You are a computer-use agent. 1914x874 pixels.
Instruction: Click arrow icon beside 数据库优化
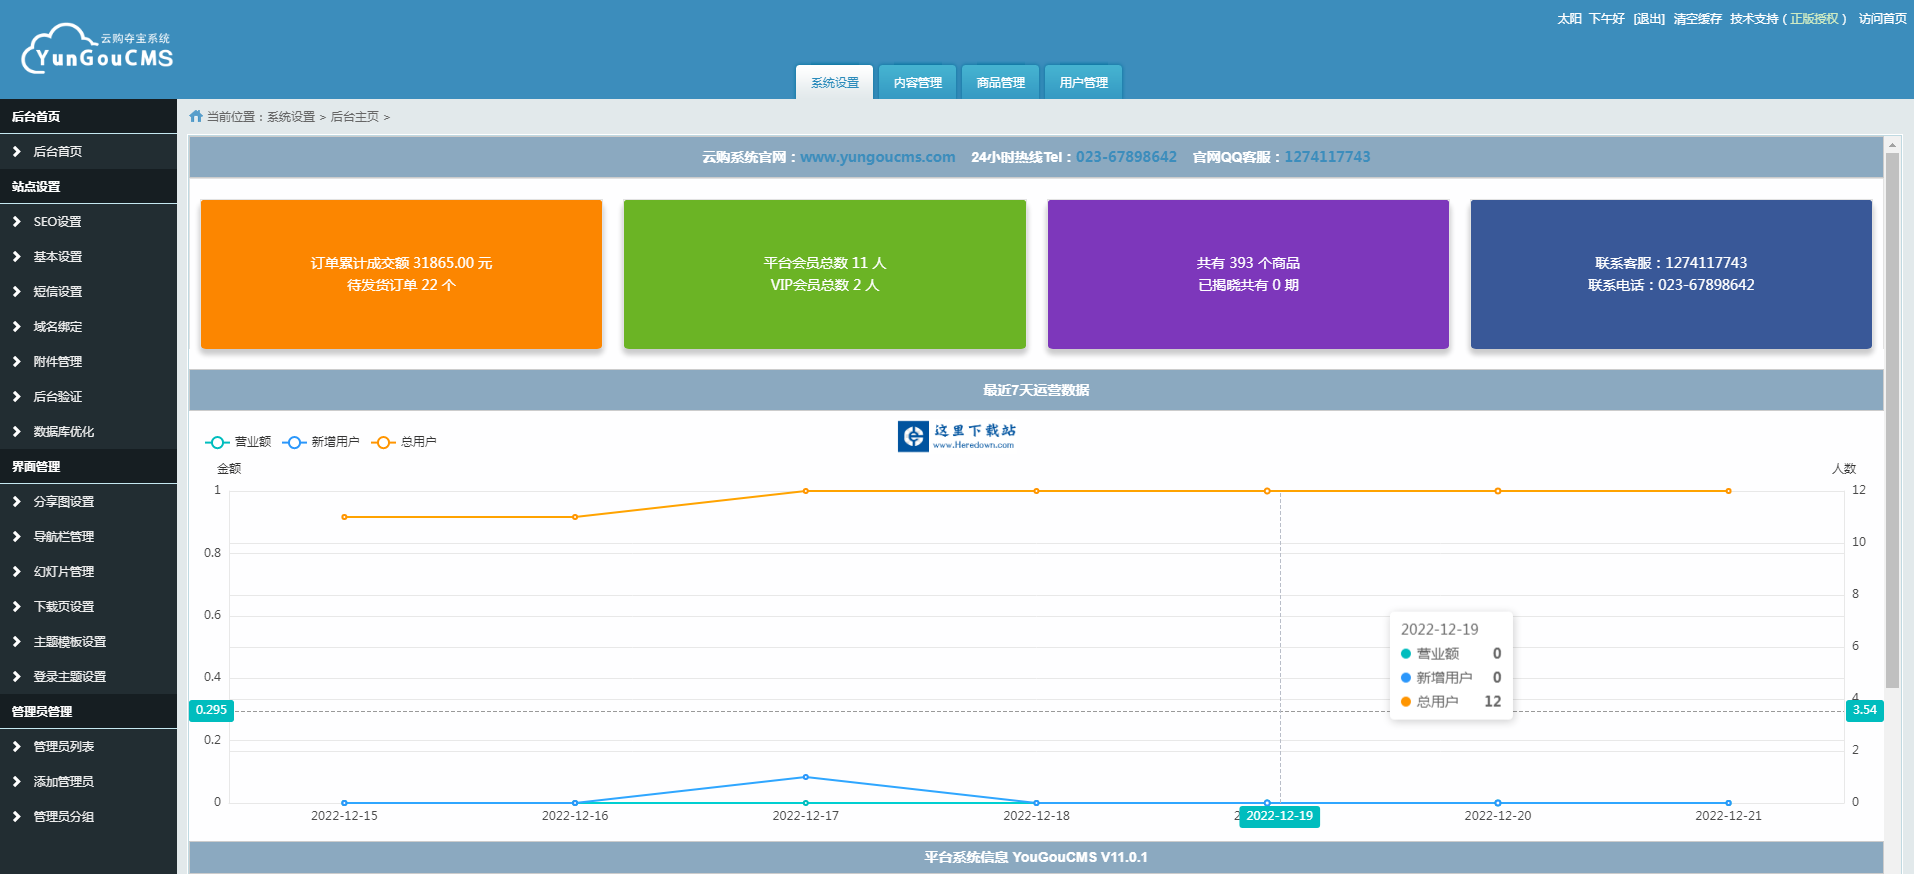(16, 432)
